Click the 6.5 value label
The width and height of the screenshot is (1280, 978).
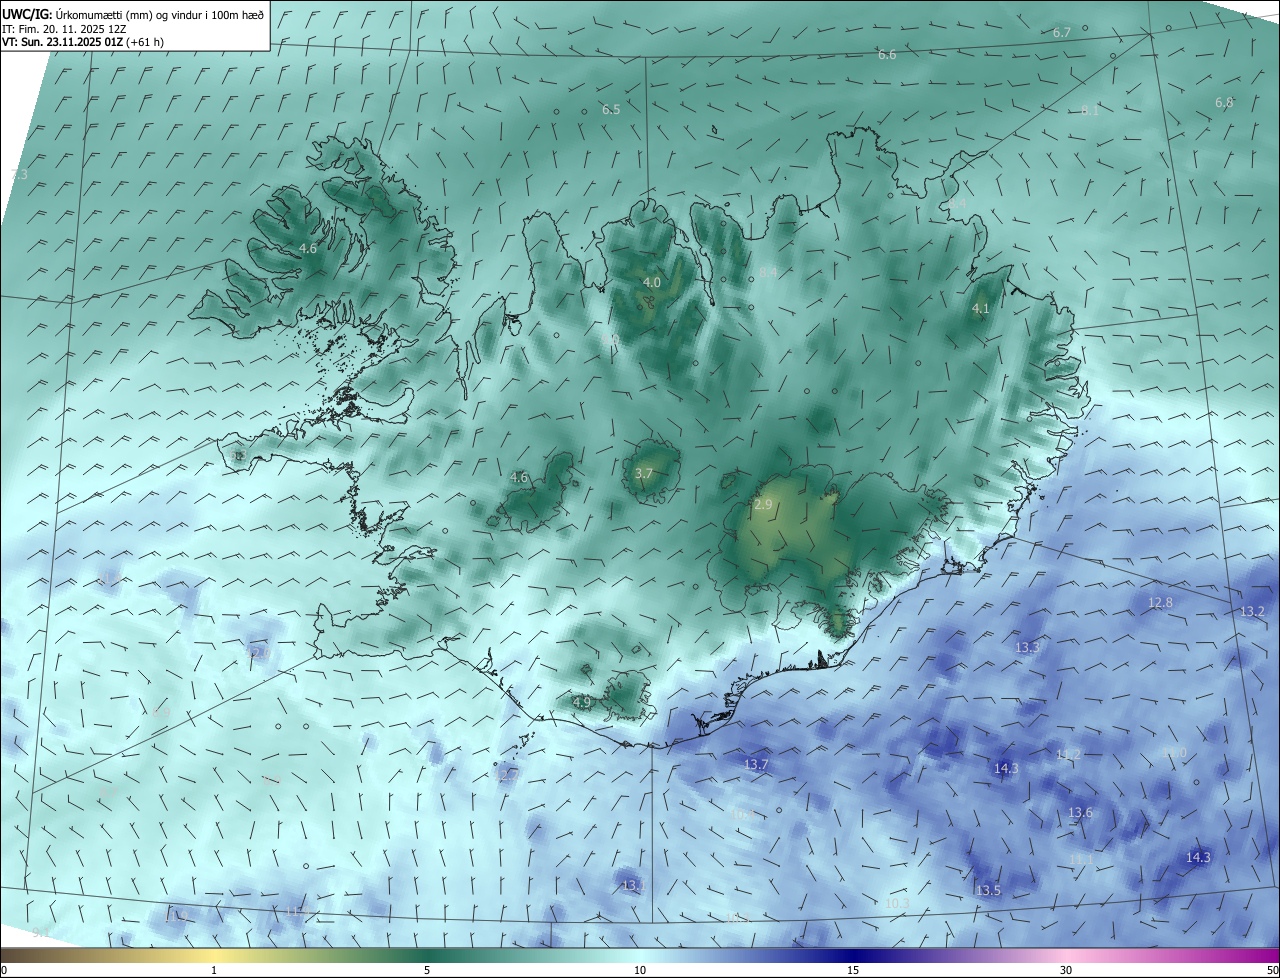pyautogui.click(x=611, y=110)
